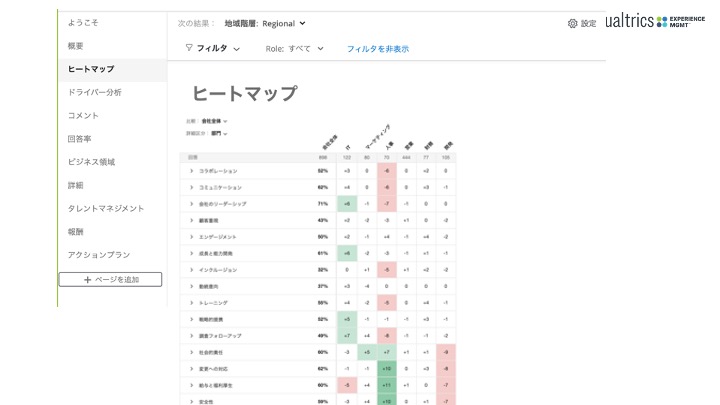Viewport: 720px width, 405px height.
Task: Click the dark green +11 heatmap cell
Action: [386, 384]
